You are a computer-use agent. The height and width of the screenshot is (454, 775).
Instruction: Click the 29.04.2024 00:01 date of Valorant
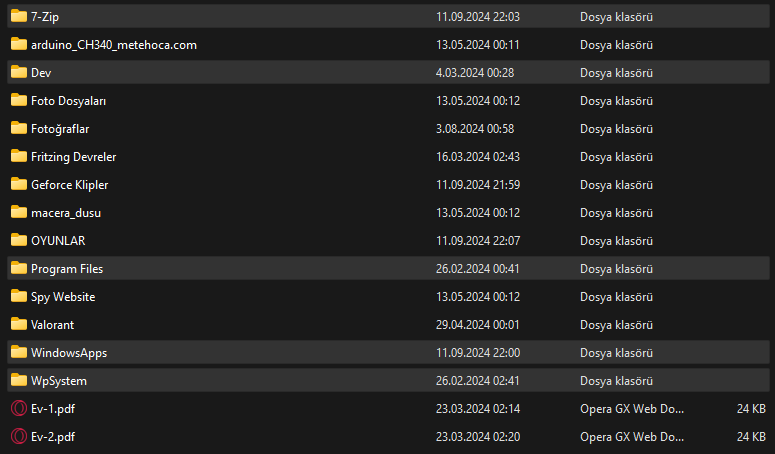[477, 325]
